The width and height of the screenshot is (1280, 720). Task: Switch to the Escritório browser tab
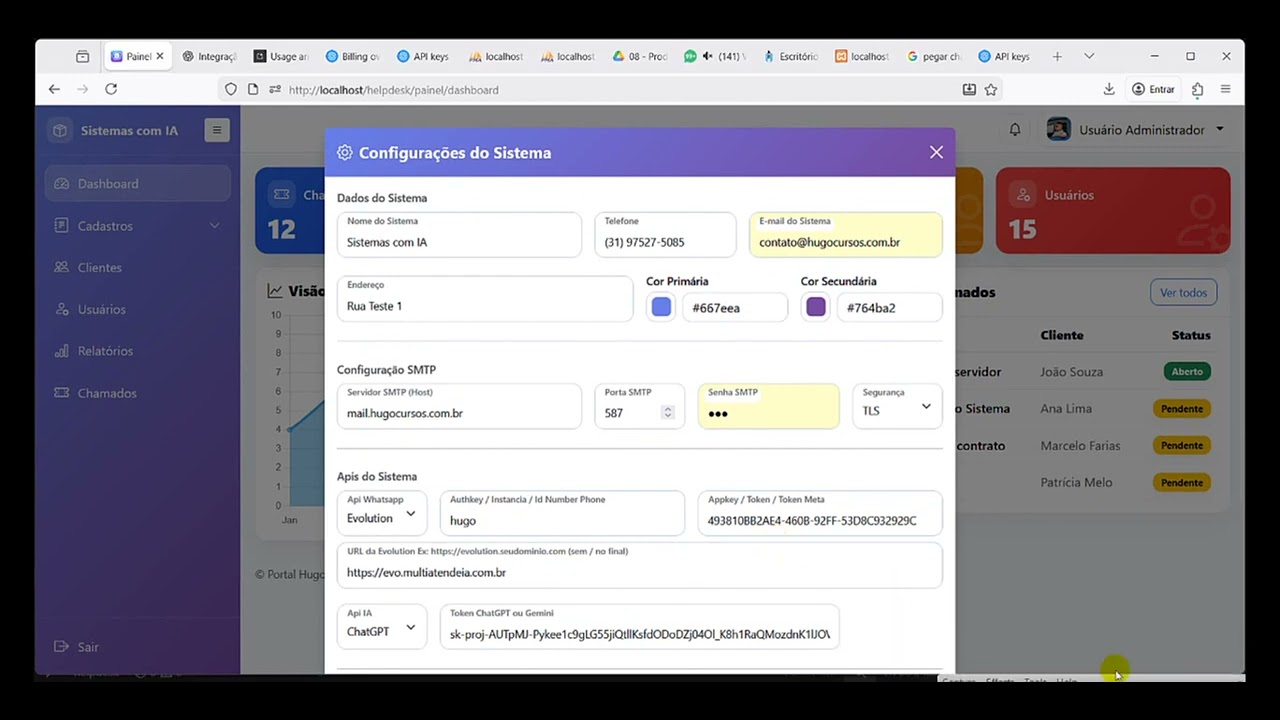pos(790,57)
